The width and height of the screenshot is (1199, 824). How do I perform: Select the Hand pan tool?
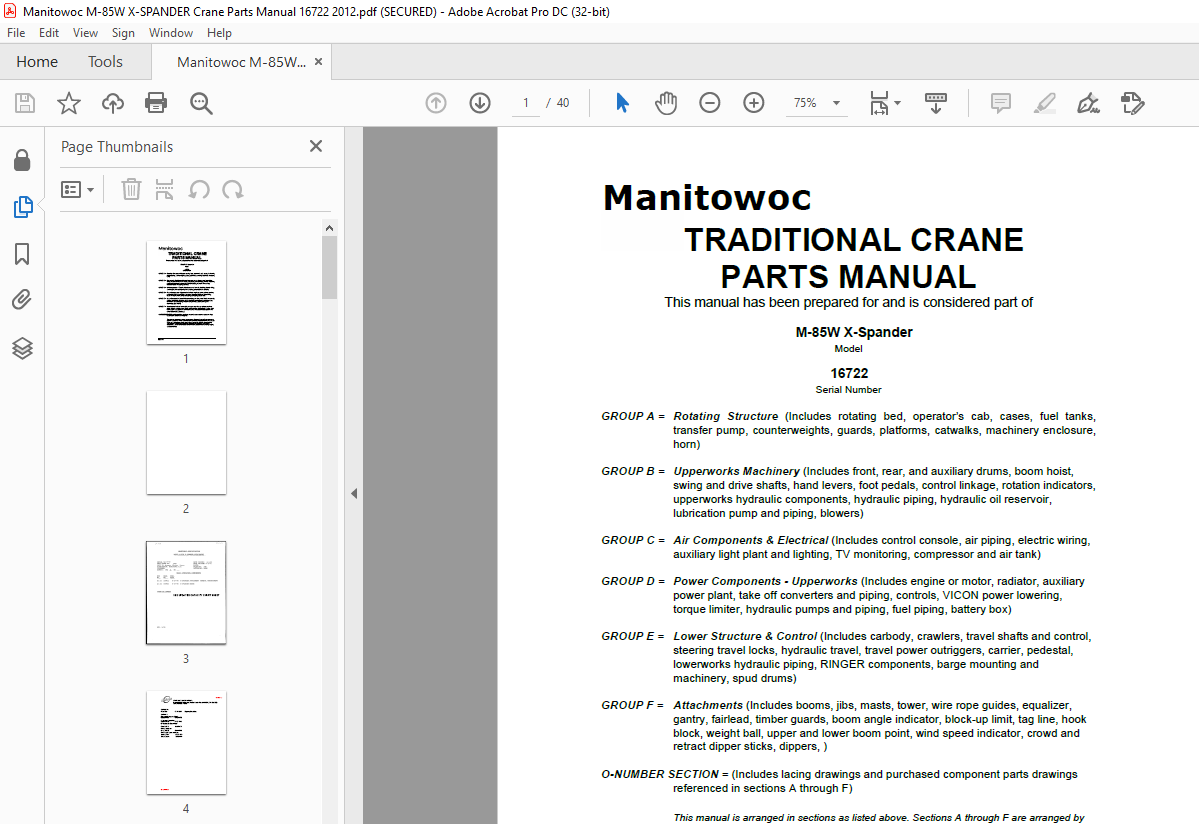click(666, 103)
